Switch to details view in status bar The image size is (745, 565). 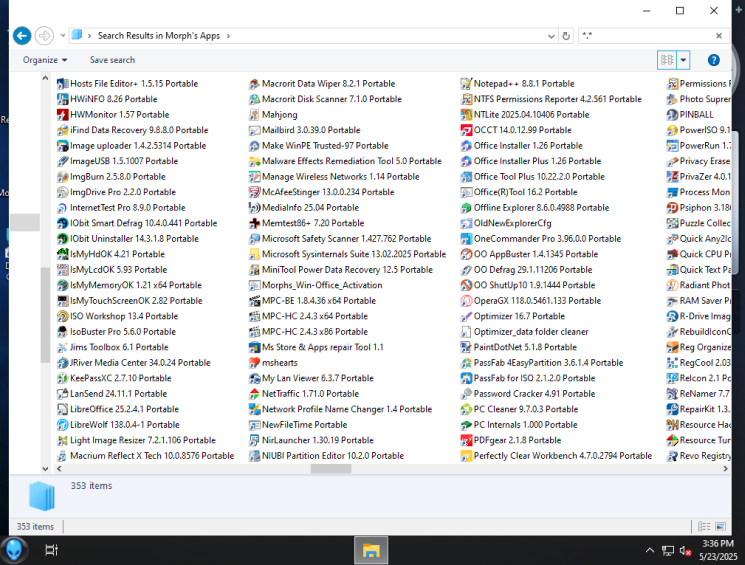704,526
